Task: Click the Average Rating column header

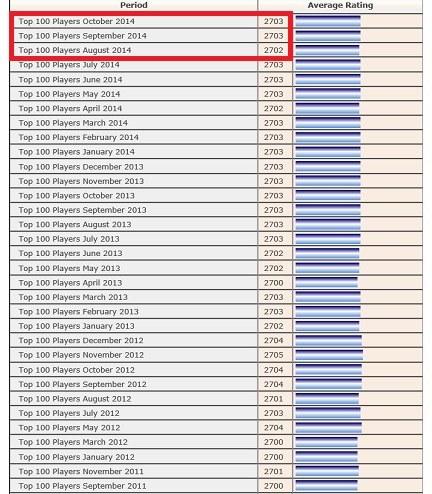Action: 340,5
